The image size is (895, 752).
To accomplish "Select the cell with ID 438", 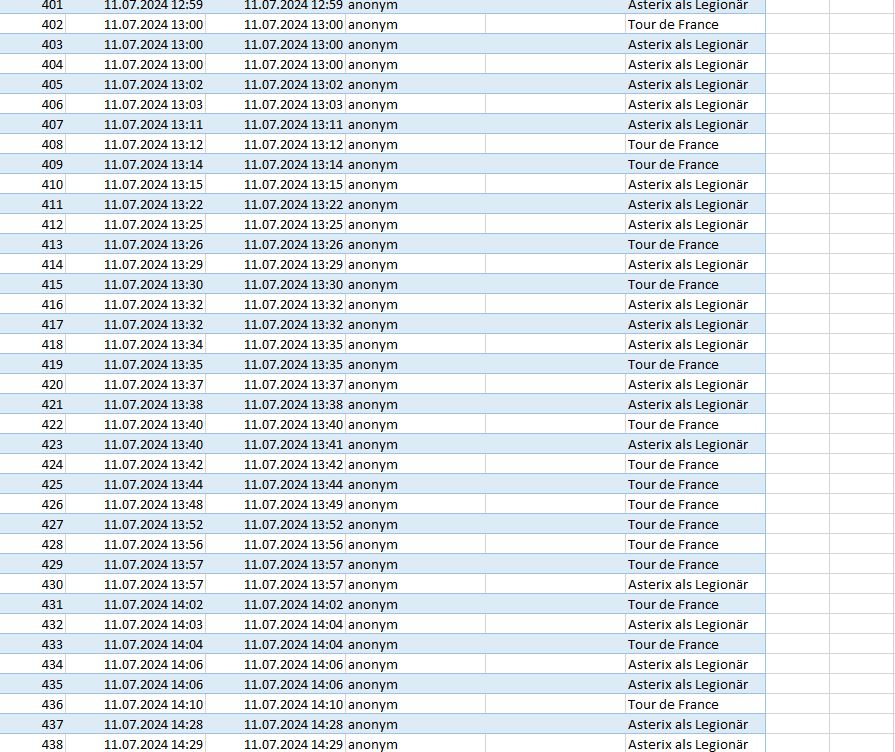I will [x=52, y=744].
